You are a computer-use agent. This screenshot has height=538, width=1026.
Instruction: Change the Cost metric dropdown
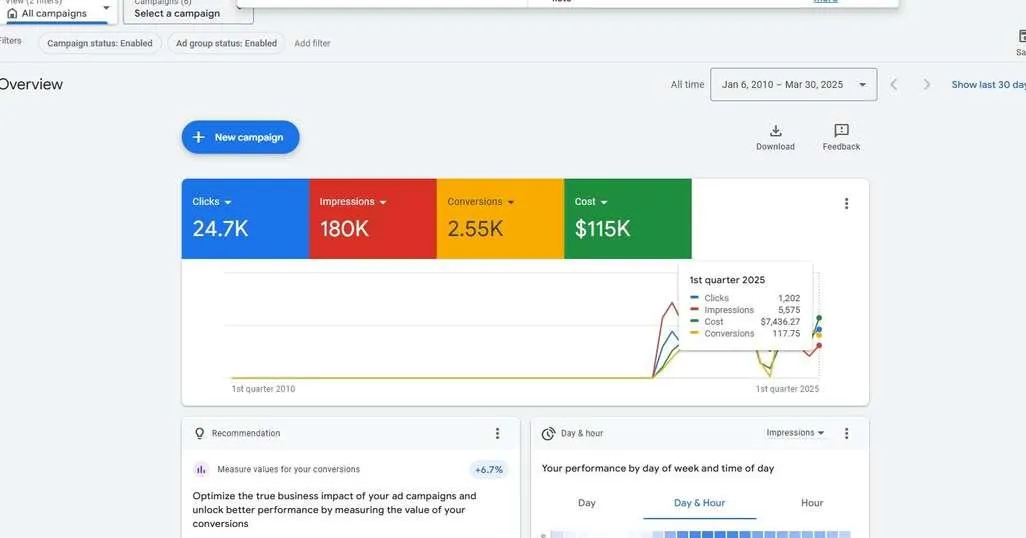click(x=591, y=202)
